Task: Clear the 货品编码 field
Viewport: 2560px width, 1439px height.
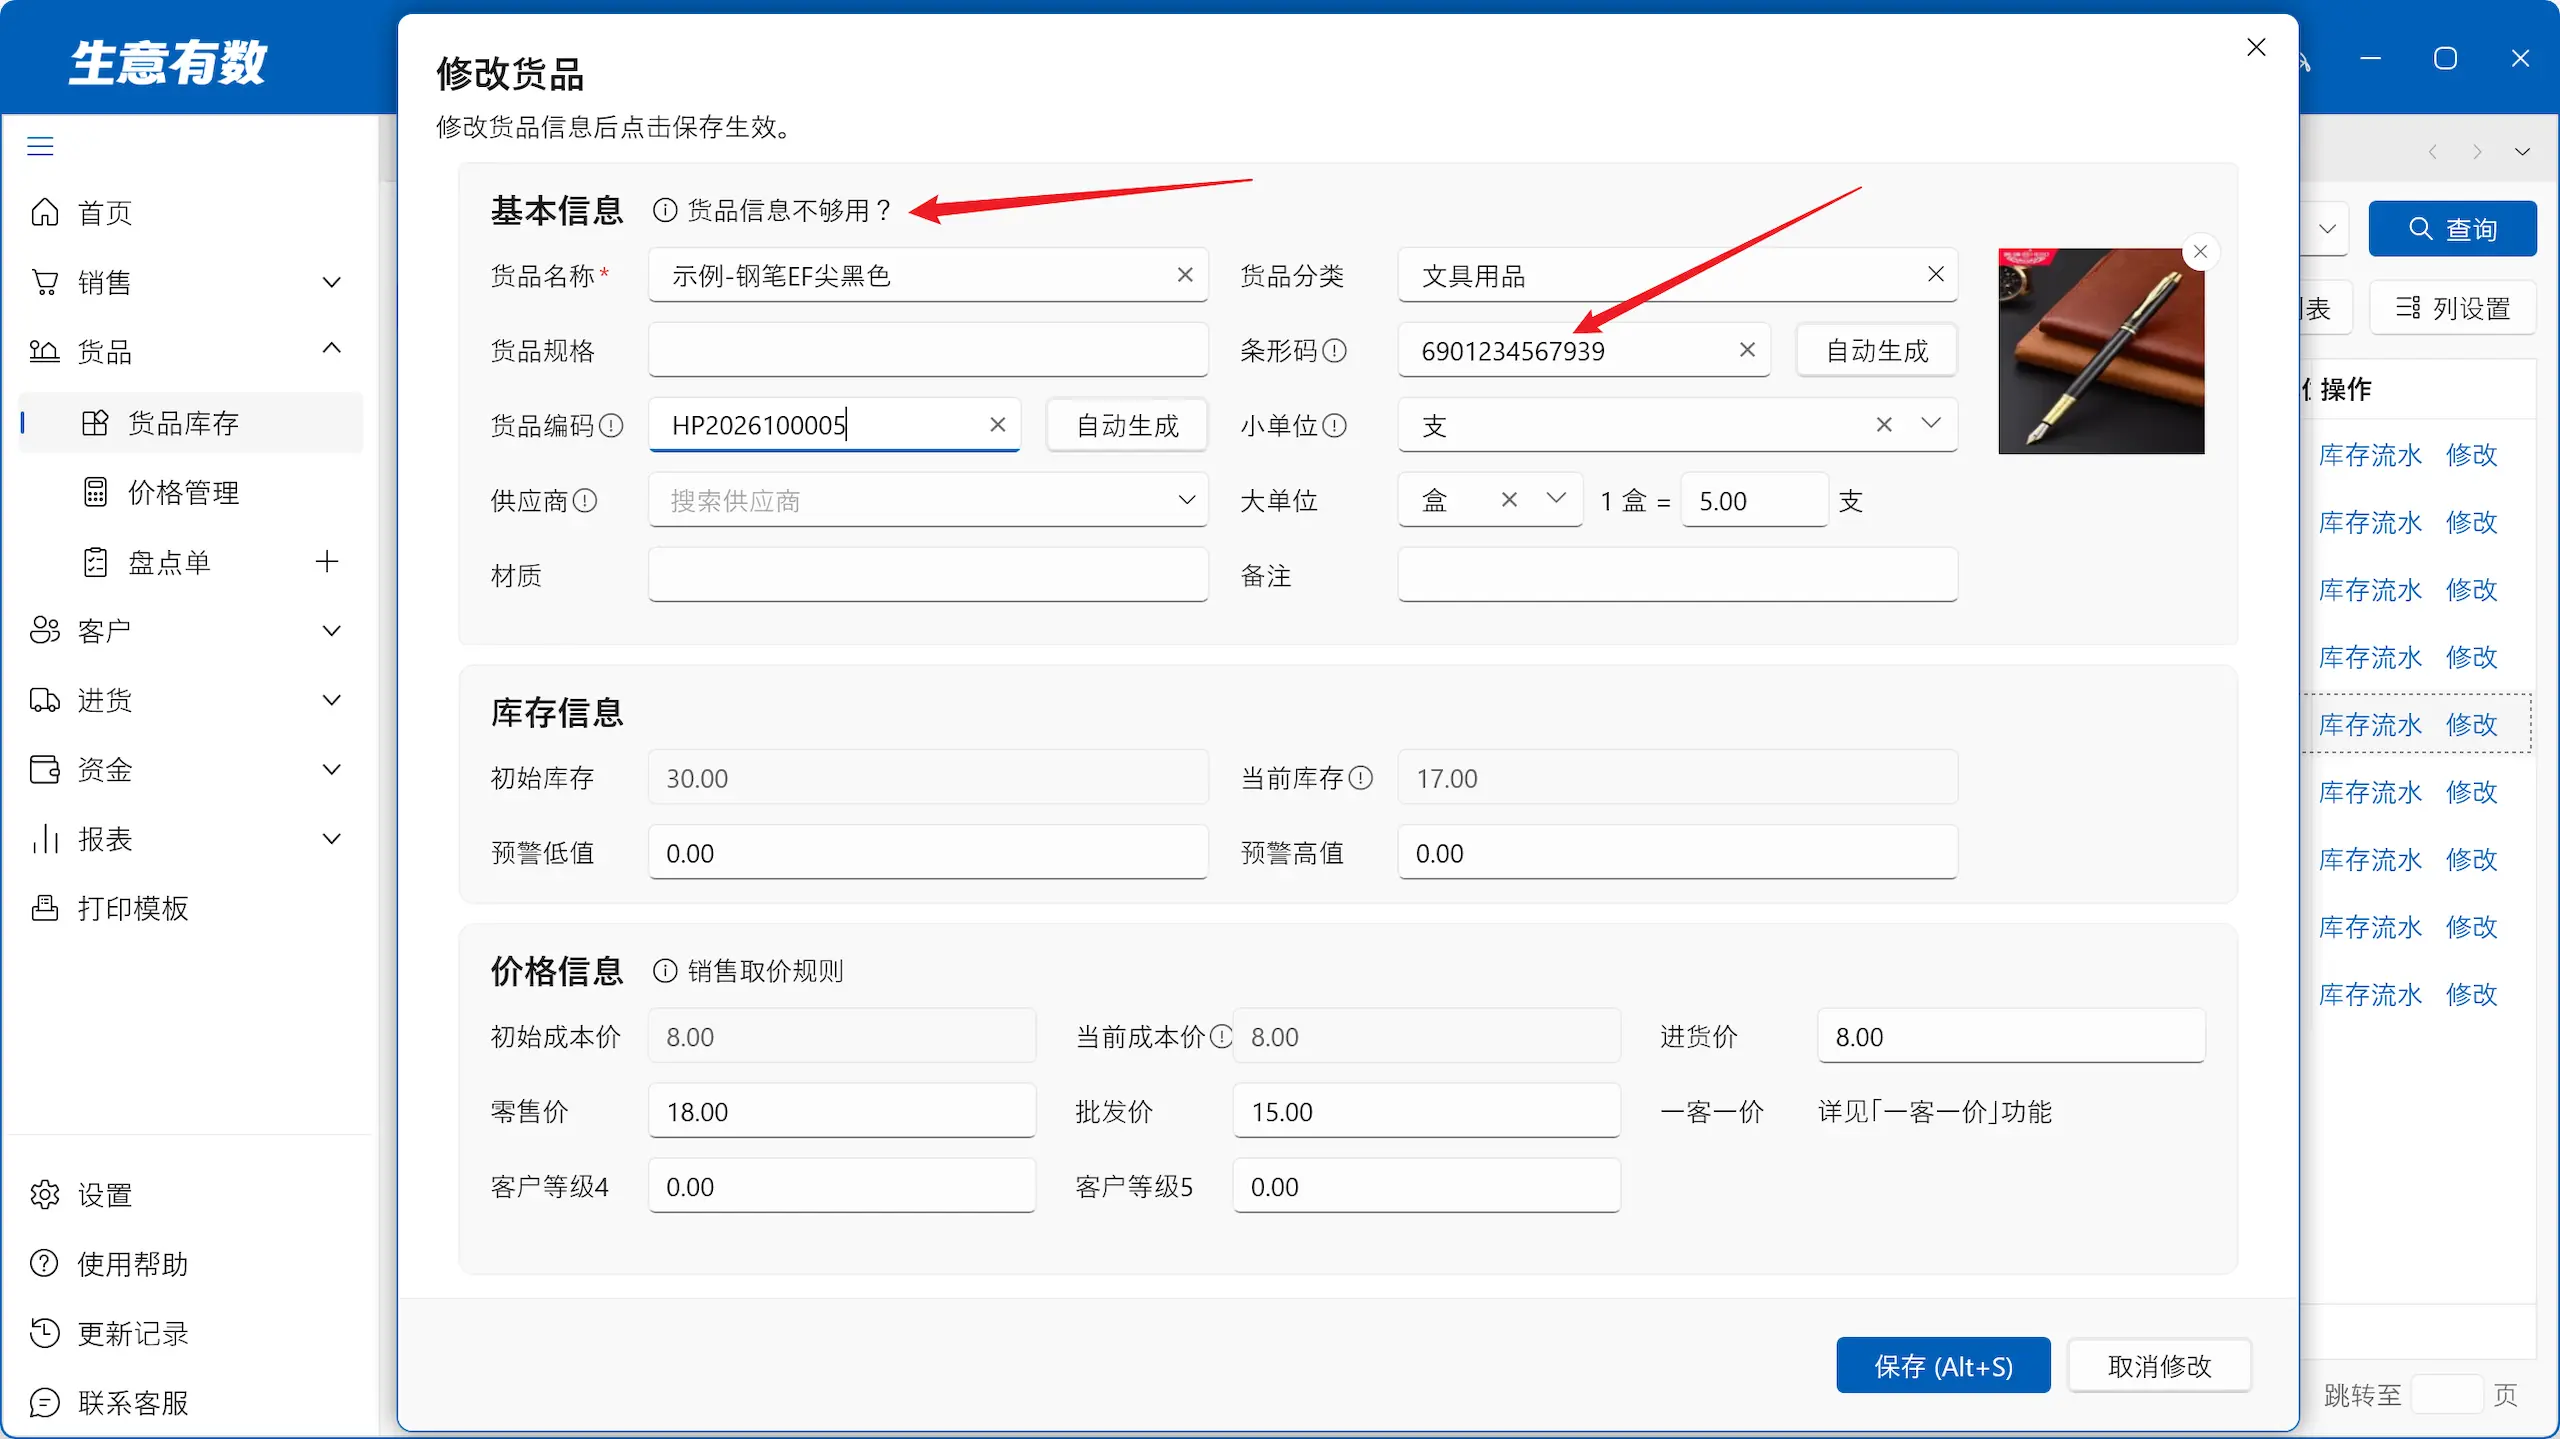Action: 997,425
